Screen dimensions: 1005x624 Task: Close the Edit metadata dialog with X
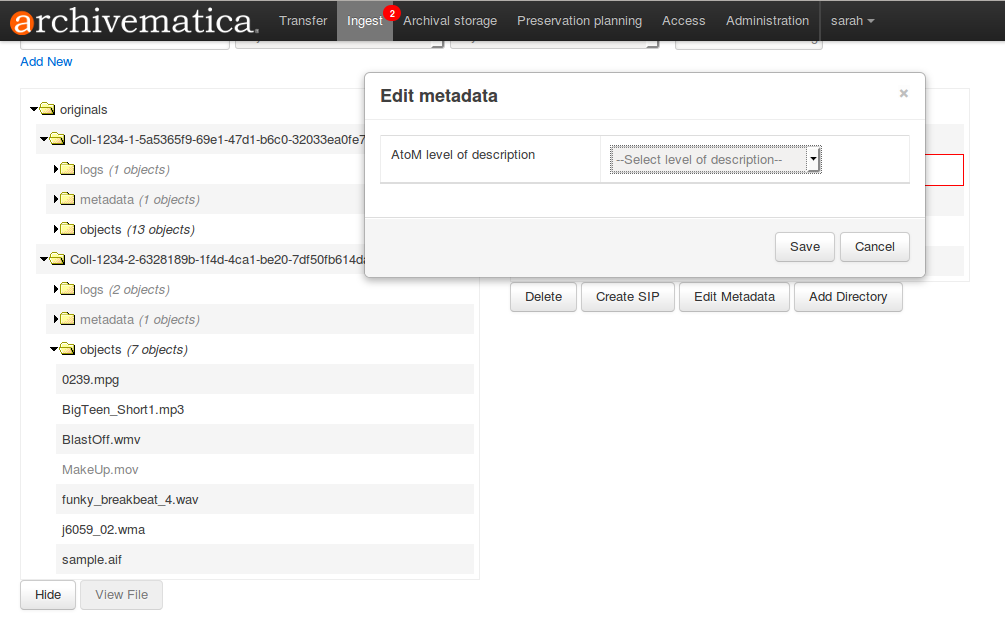[903, 94]
